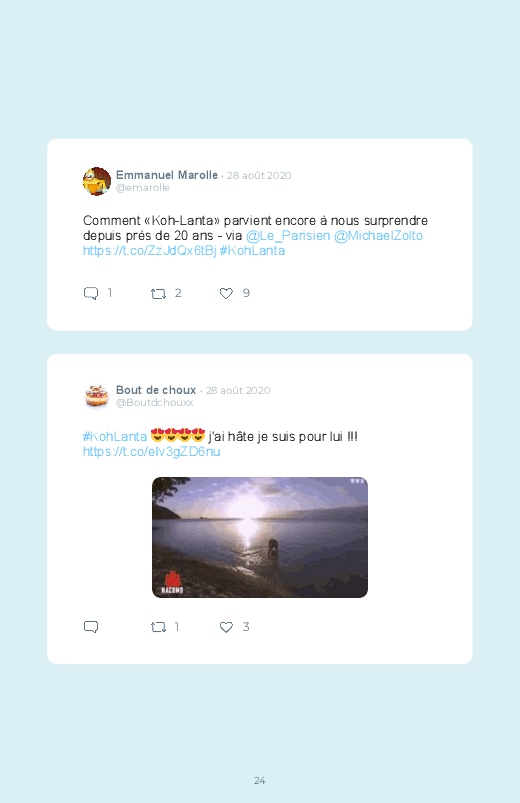Screen dimensions: 520x803
Task: Click the reply icon on Emmanuel Marolle's tweet
Action: pos(91,293)
